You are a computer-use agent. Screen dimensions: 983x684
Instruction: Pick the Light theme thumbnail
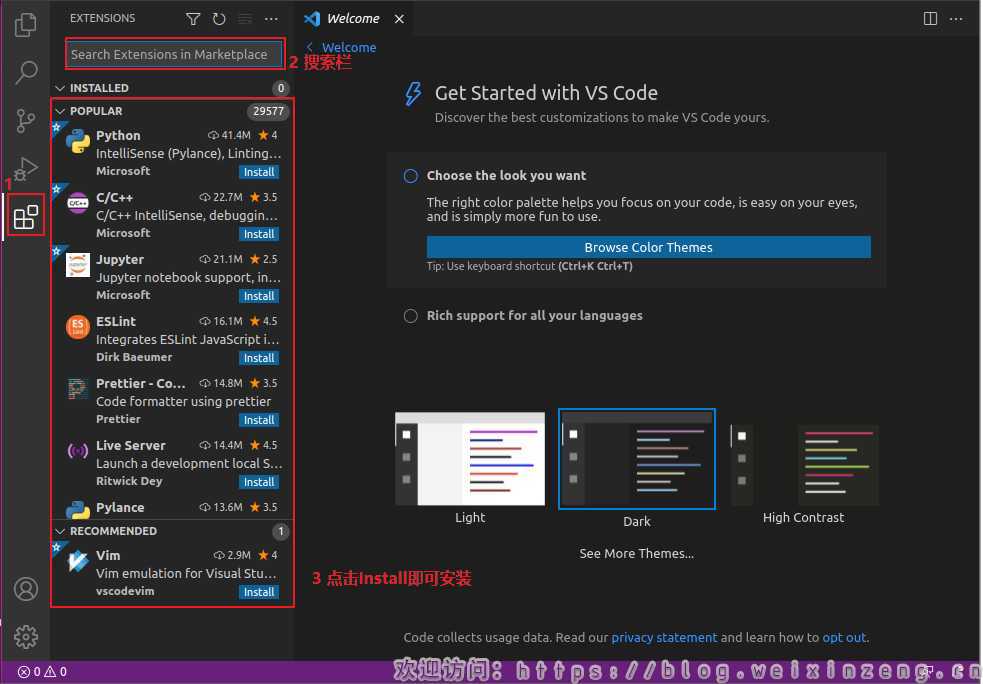pos(470,458)
